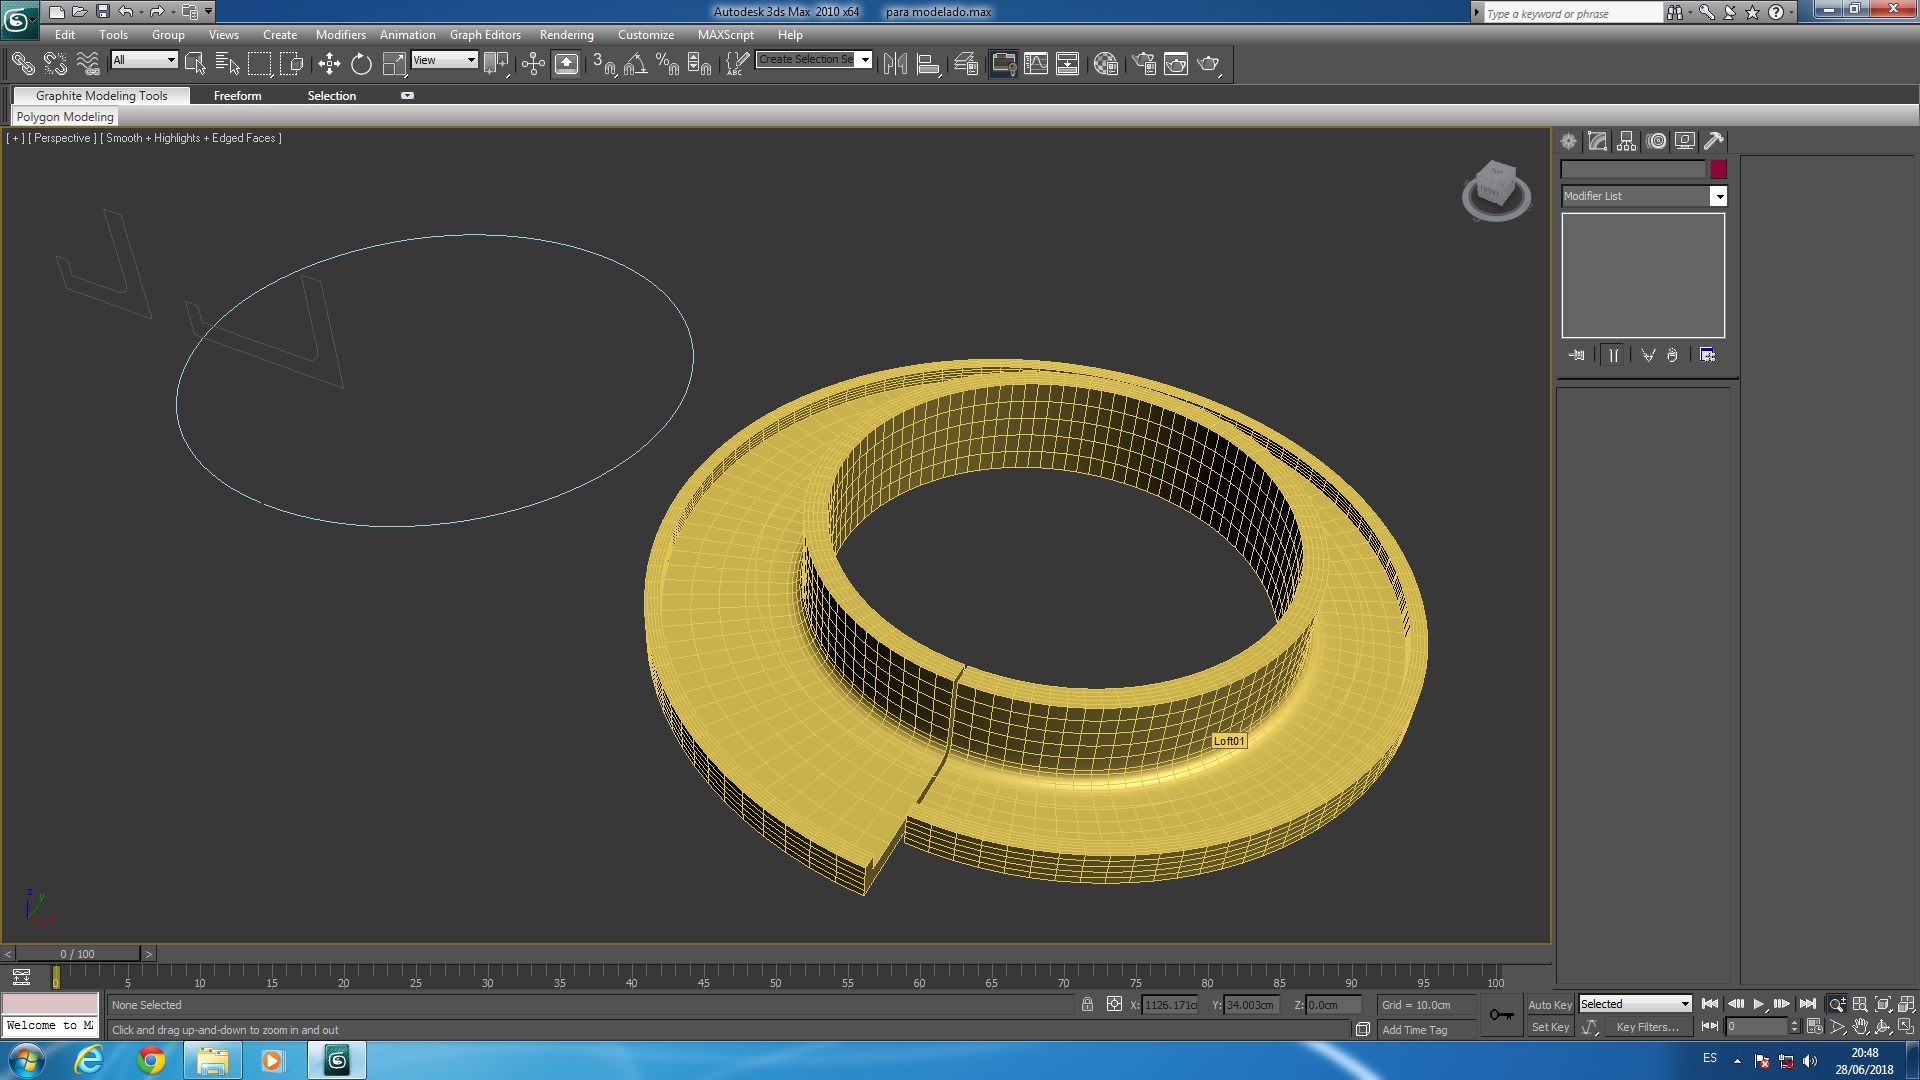This screenshot has width=1920, height=1080.
Task: Toggle Auto Key animation mode
Action: (x=1549, y=1005)
